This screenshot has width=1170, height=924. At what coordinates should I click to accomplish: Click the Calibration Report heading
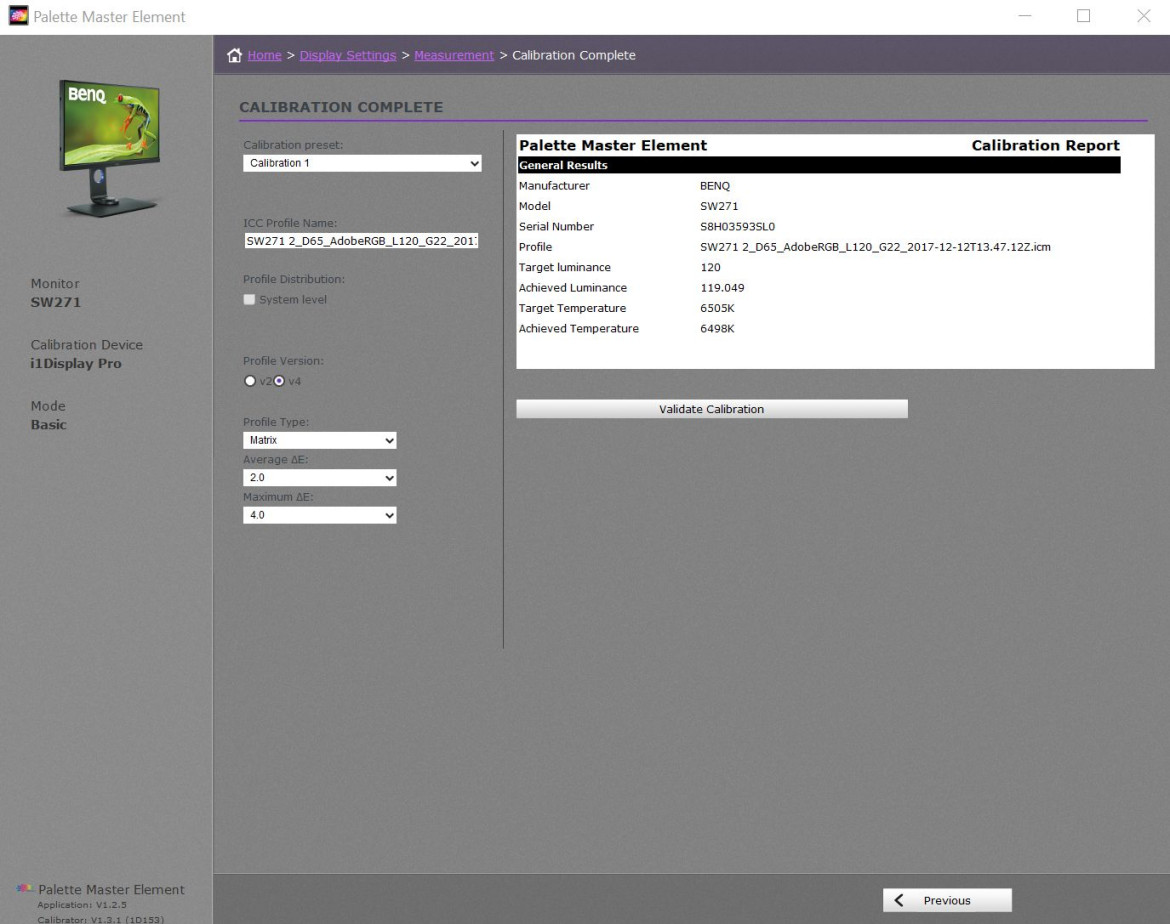(1045, 146)
